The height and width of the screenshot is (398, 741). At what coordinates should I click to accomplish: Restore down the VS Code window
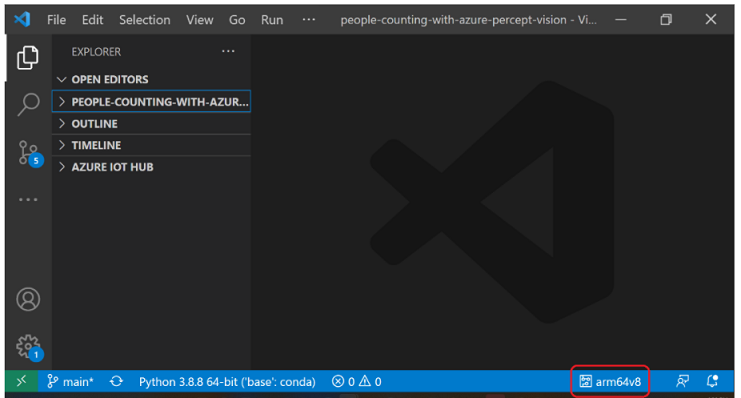(x=666, y=19)
